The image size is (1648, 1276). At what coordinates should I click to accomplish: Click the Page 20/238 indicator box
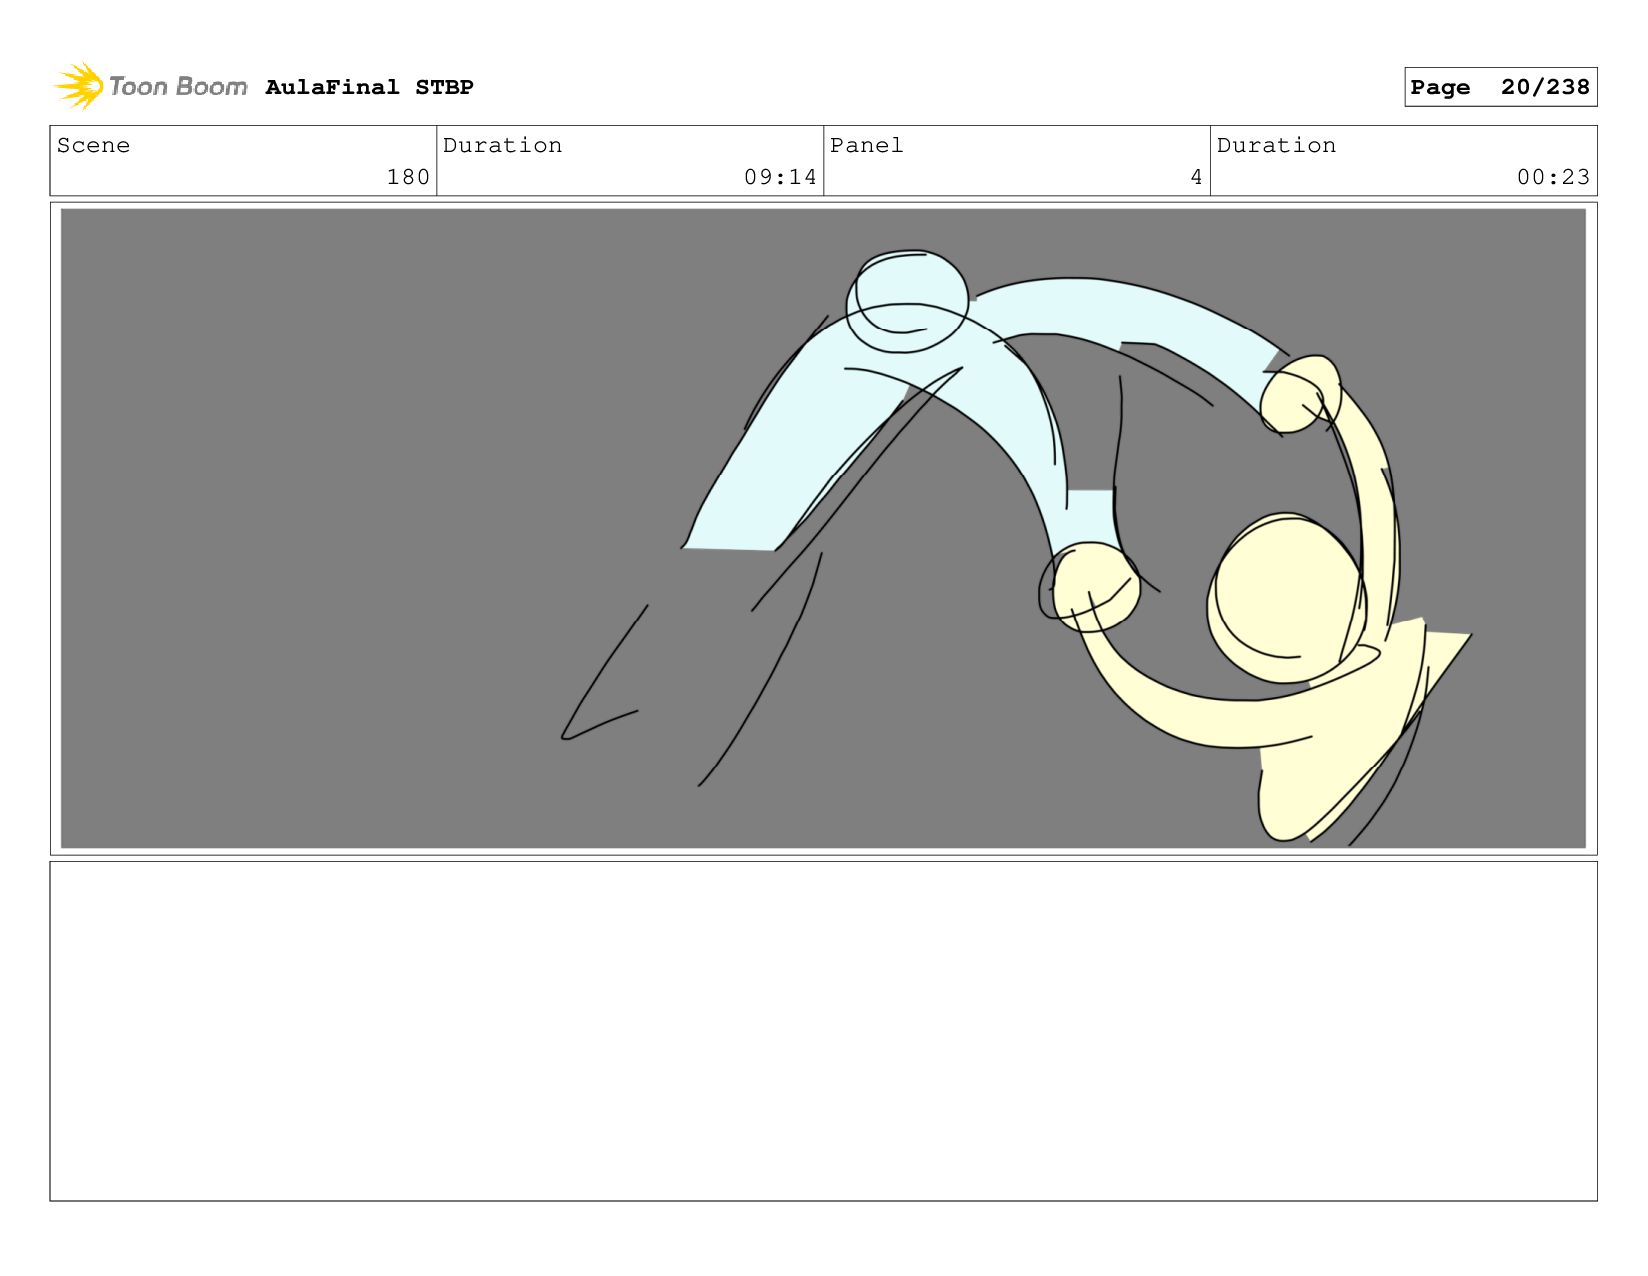click(1500, 87)
